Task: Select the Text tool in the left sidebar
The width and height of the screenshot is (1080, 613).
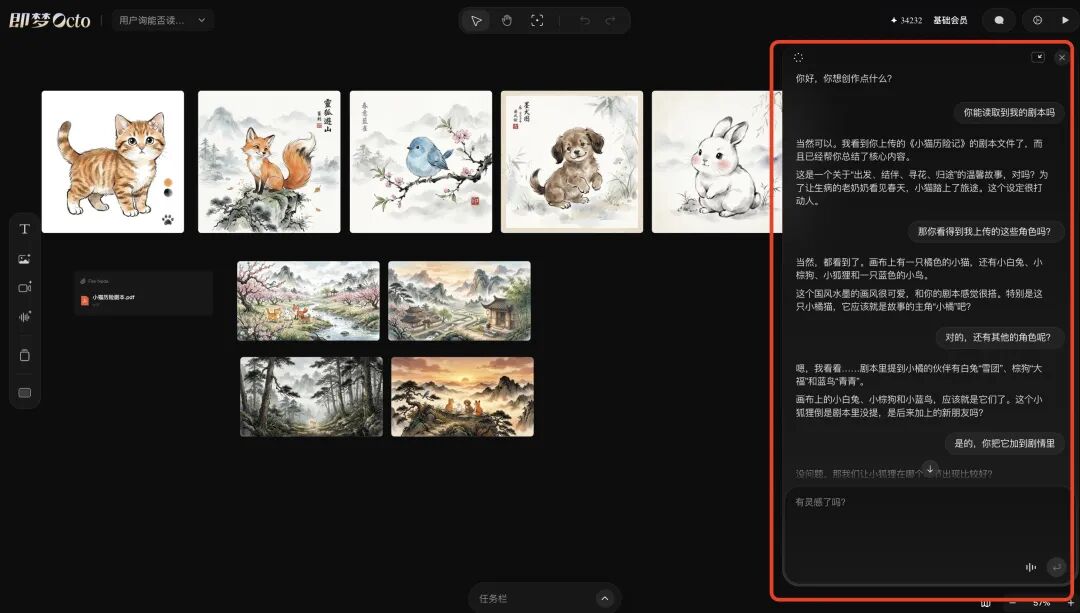Action: click(x=24, y=228)
